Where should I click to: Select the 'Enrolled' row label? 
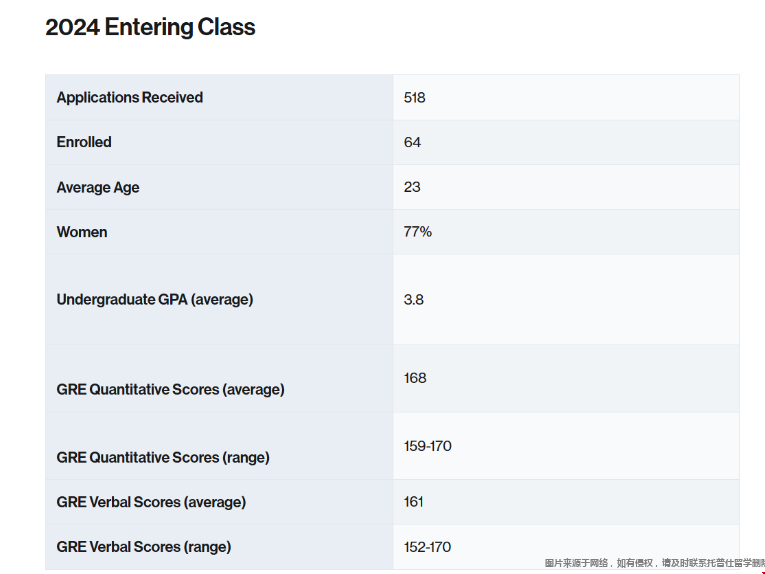[84, 142]
